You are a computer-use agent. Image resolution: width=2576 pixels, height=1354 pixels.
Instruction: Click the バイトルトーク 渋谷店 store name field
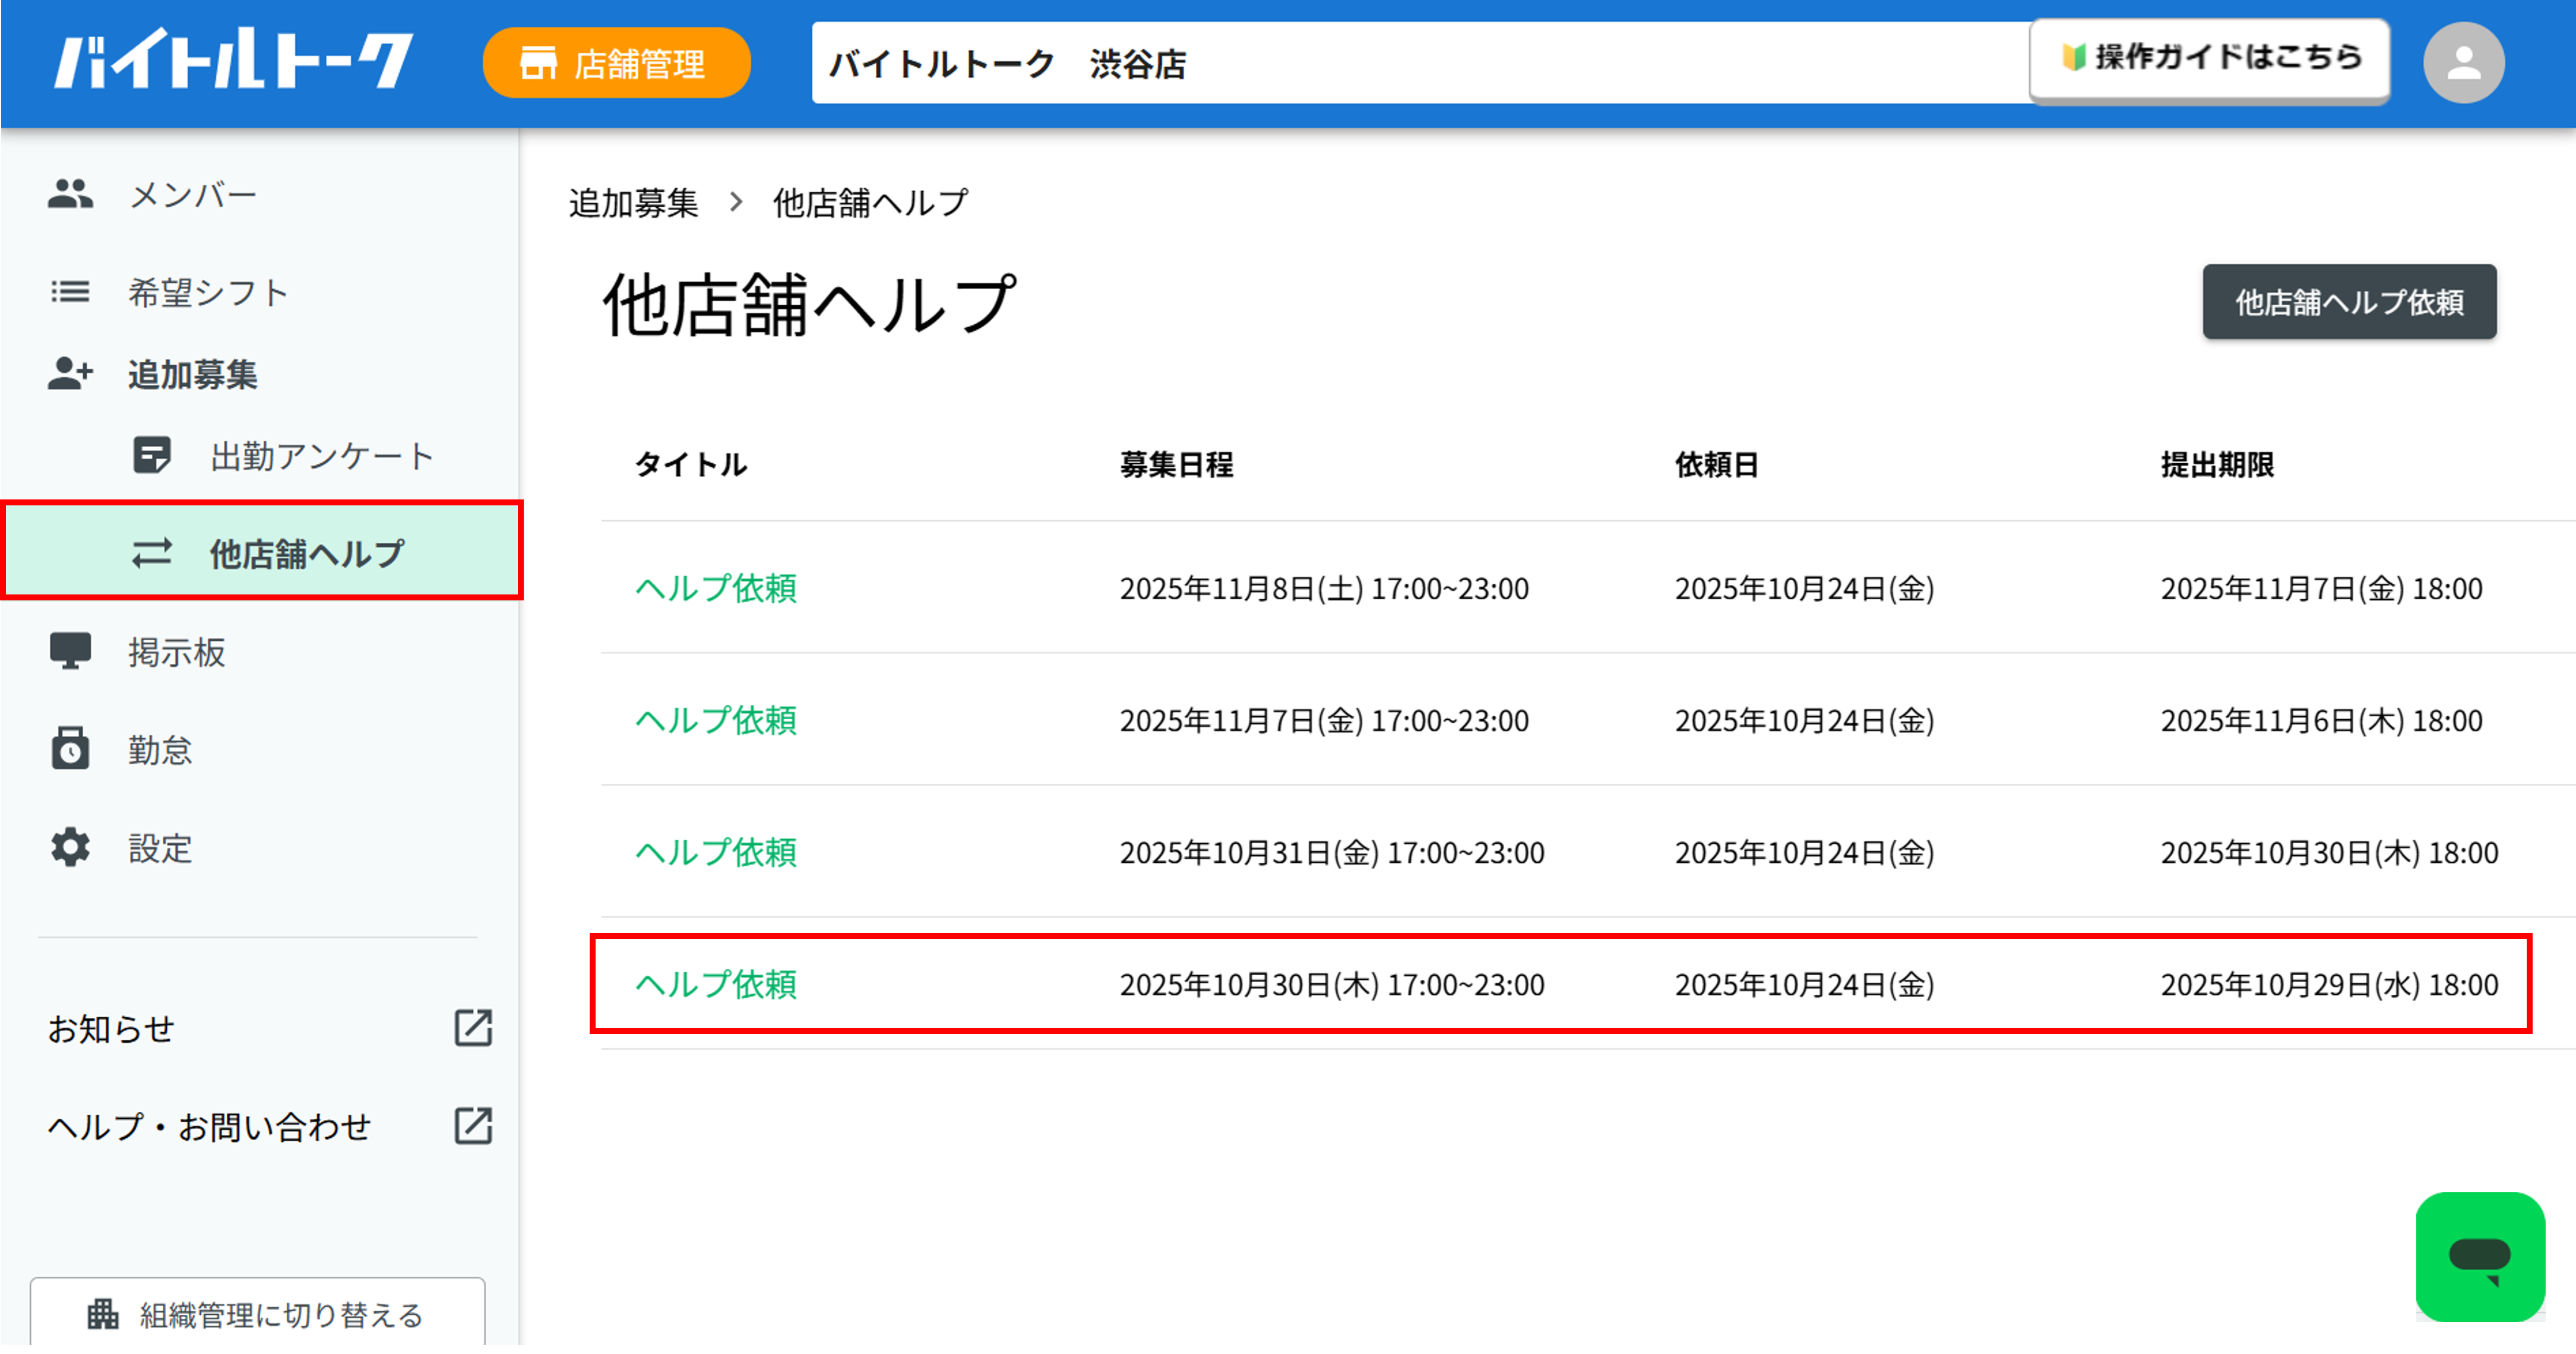[x=1420, y=63]
